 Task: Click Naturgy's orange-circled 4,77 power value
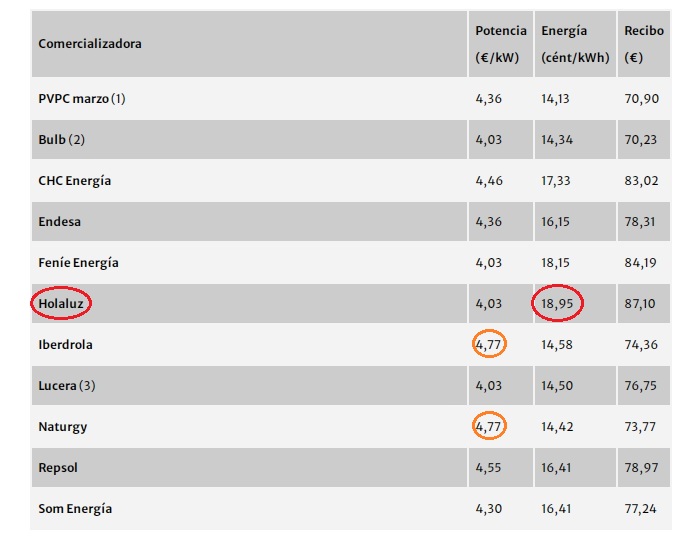point(490,427)
